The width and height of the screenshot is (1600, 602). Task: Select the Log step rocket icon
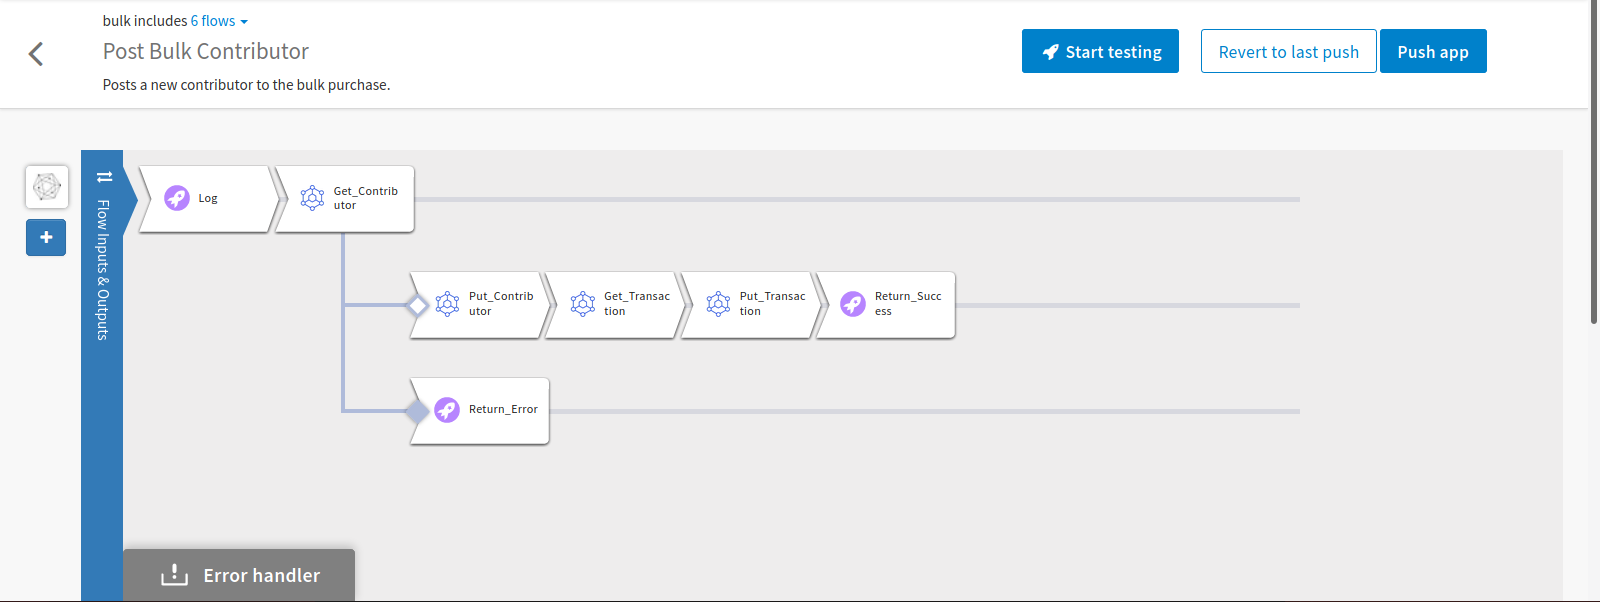point(177,198)
